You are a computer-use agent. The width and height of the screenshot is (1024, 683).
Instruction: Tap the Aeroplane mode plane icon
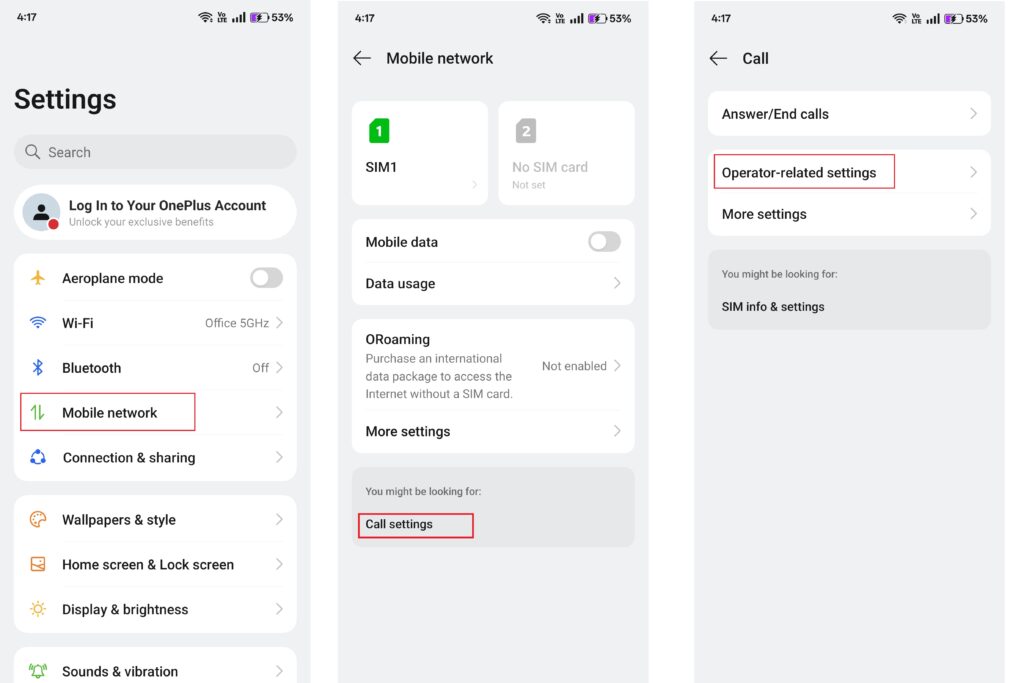(38, 278)
